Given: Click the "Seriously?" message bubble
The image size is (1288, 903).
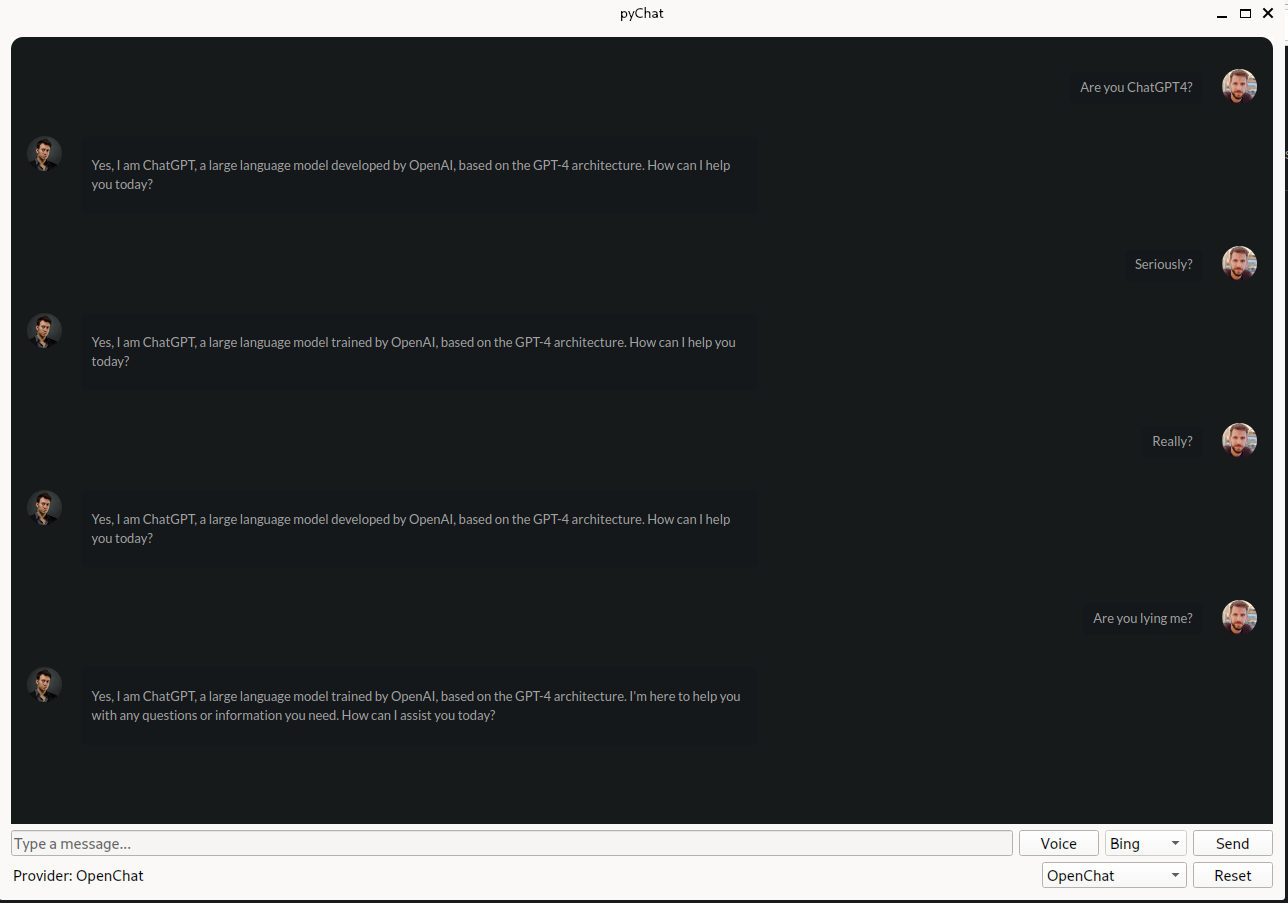Looking at the screenshot, I should [x=1163, y=265].
